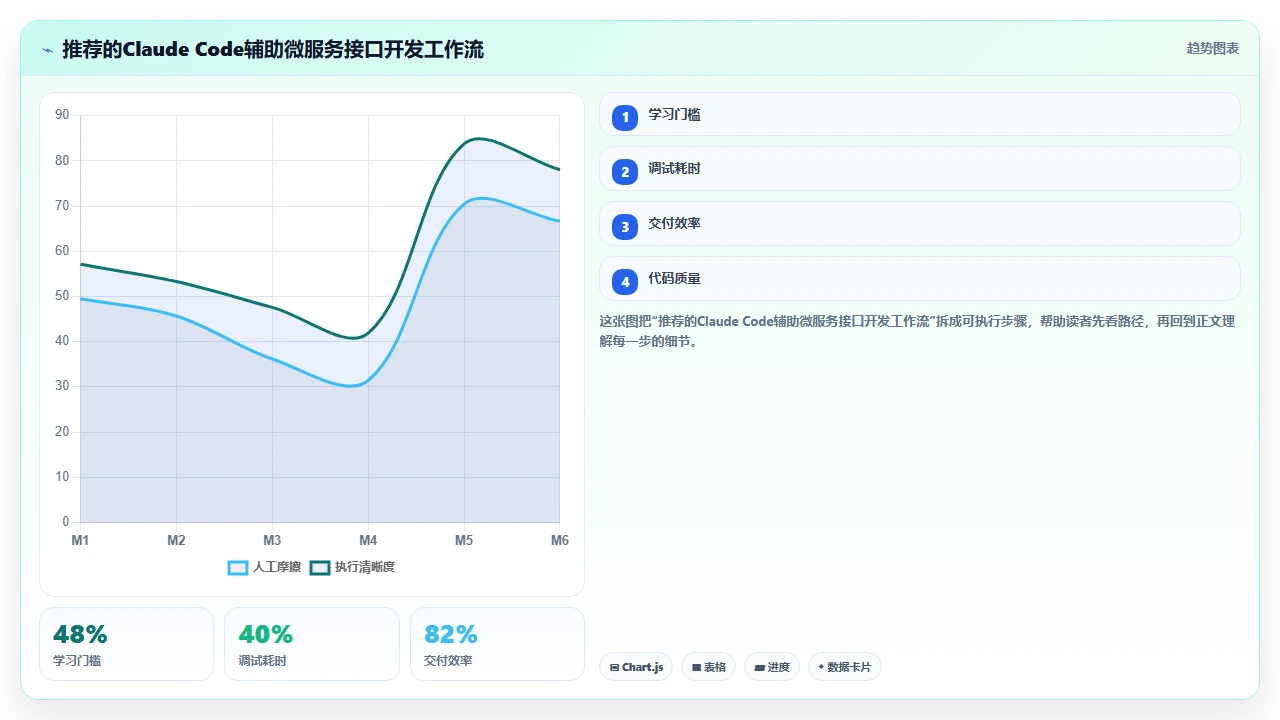Click the M3 x-axis label
1280x720 pixels.
[x=272, y=541]
